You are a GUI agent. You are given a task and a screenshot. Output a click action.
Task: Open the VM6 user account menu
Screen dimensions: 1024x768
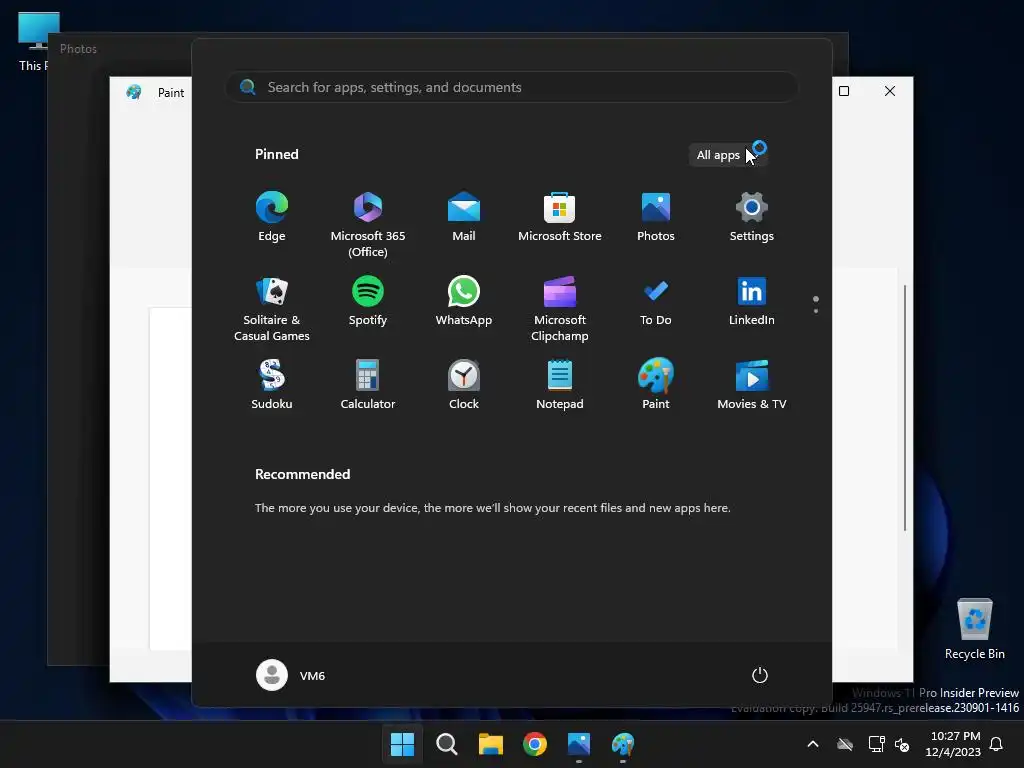click(291, 675)
